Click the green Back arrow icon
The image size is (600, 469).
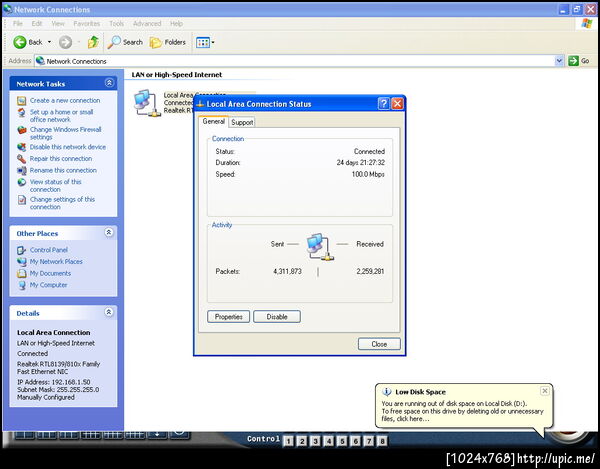click(20, 42)
